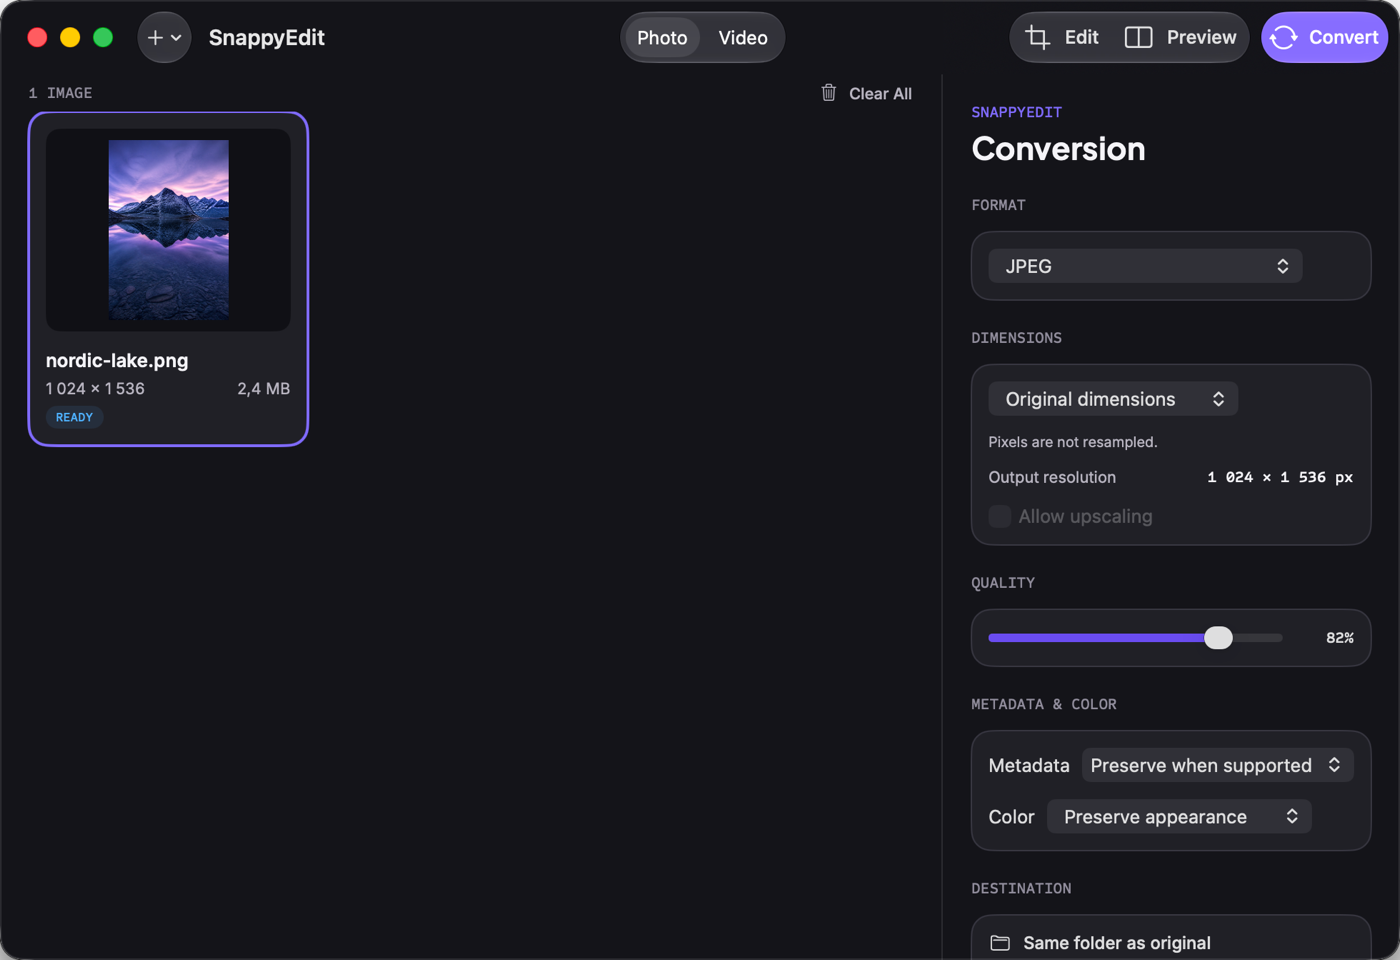Click the folder icon in Destination

tap(1000, 943)
